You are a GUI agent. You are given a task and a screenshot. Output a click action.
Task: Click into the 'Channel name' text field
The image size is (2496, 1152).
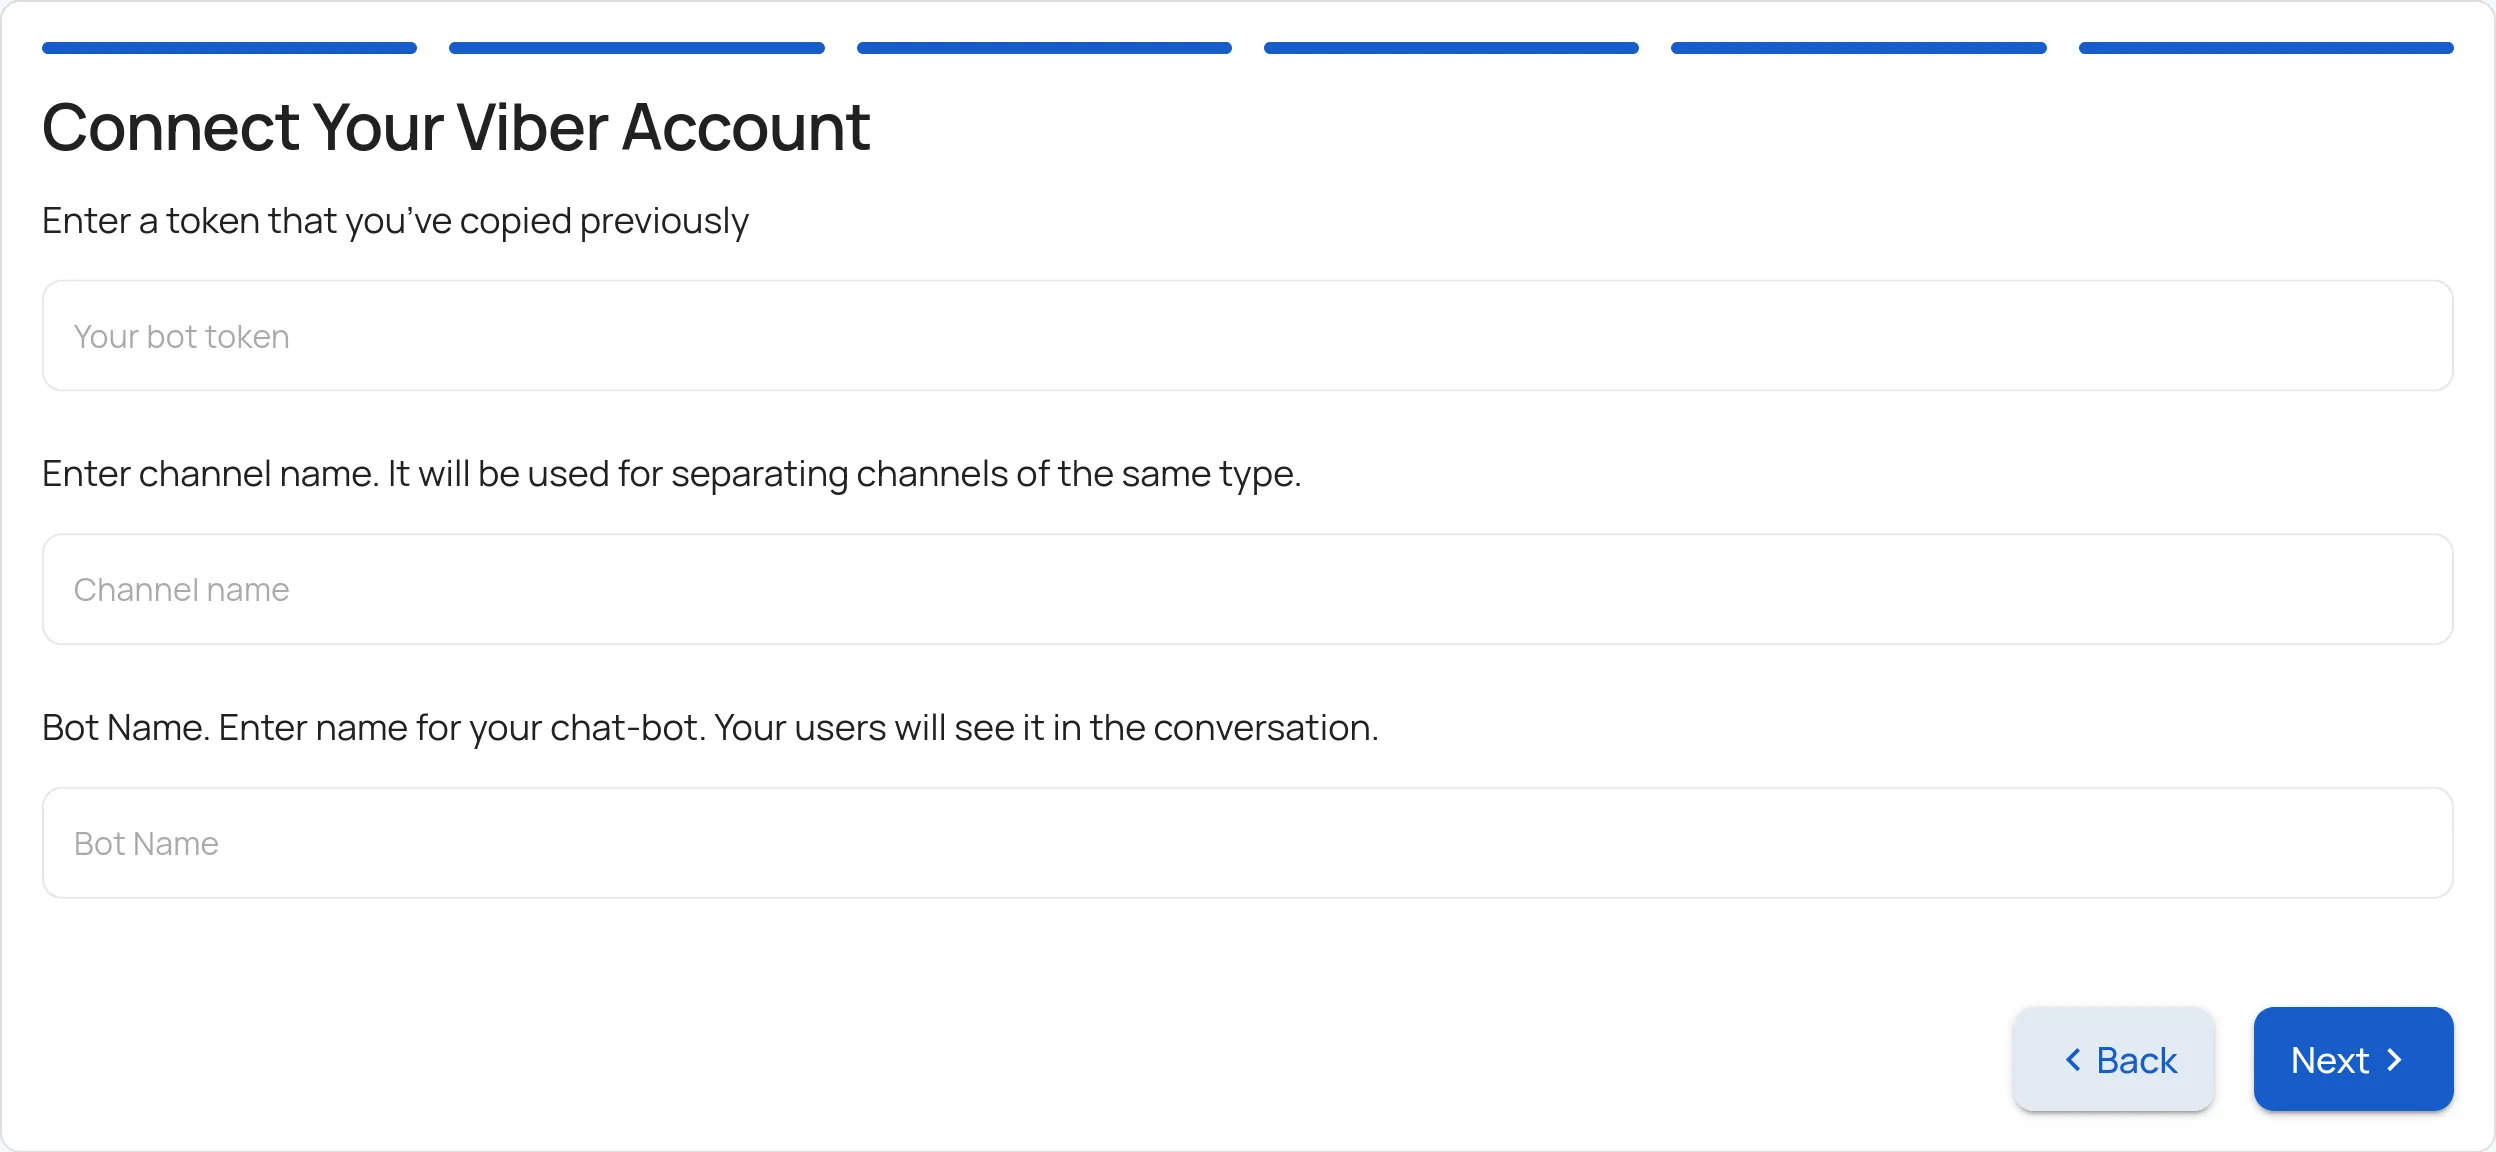[x=1247, y=589]
